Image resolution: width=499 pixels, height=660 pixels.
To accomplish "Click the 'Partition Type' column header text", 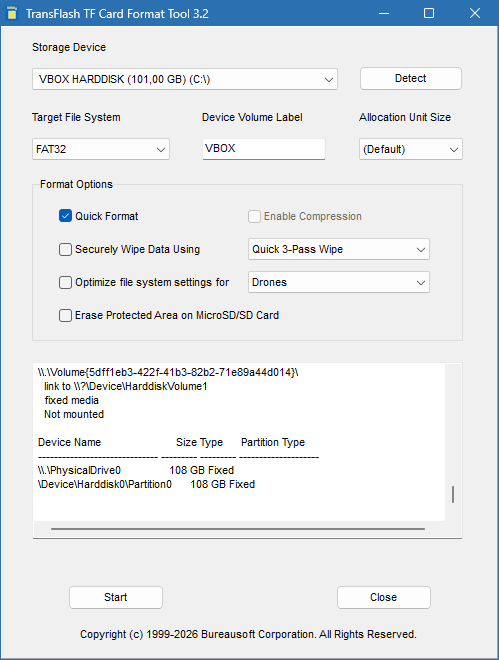I will click(x=273, y=442).
